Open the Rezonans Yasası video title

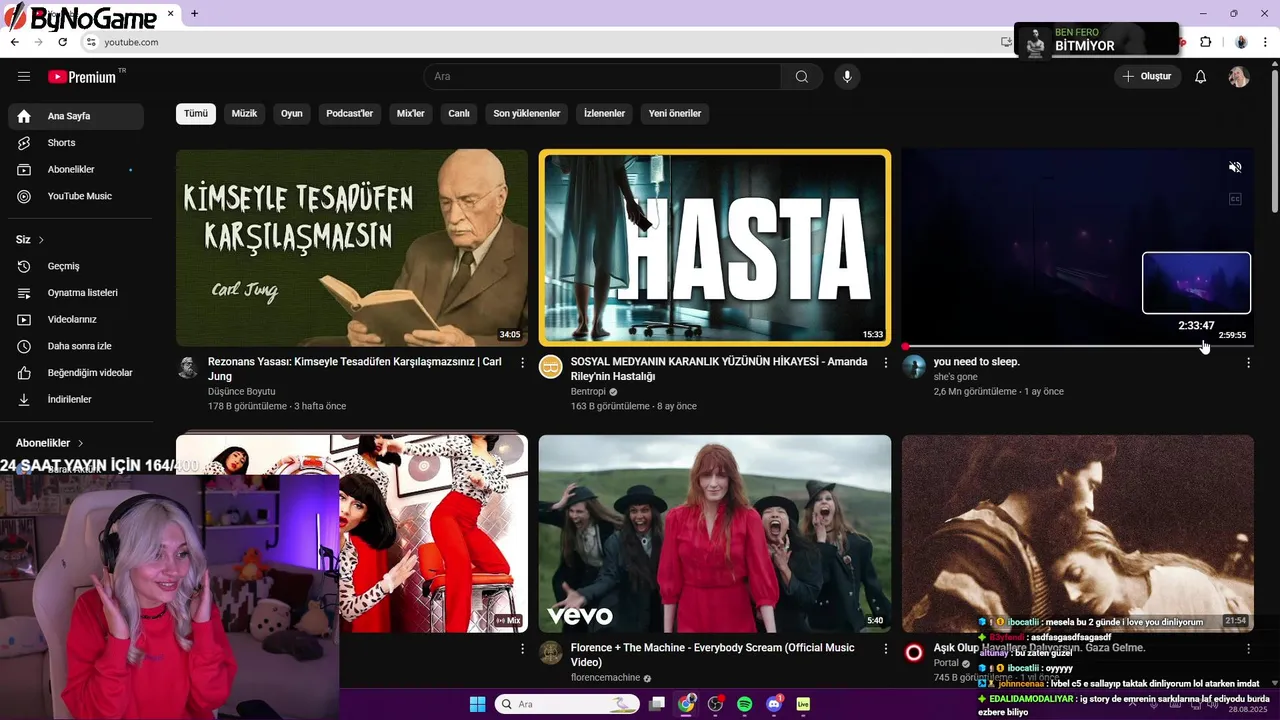point(355,369)
